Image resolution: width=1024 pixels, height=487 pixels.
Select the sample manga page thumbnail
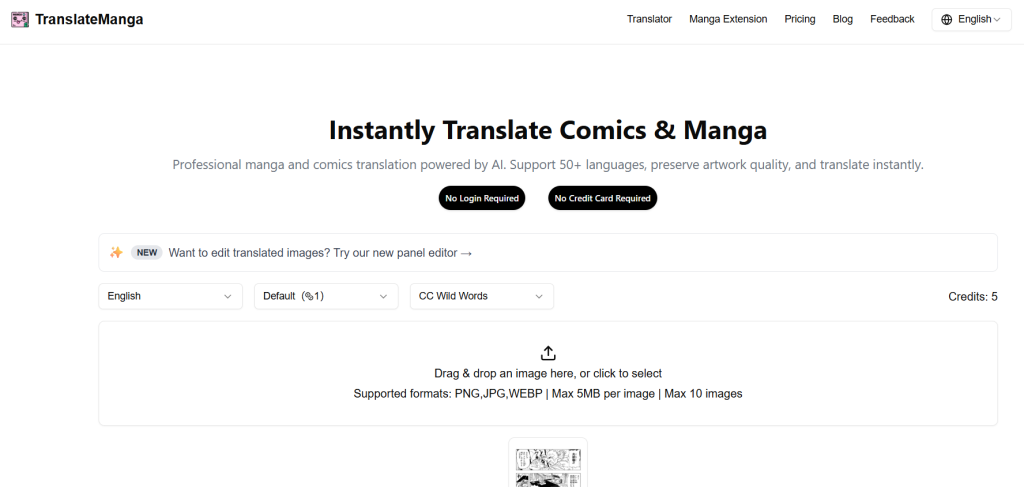point(548,465)
